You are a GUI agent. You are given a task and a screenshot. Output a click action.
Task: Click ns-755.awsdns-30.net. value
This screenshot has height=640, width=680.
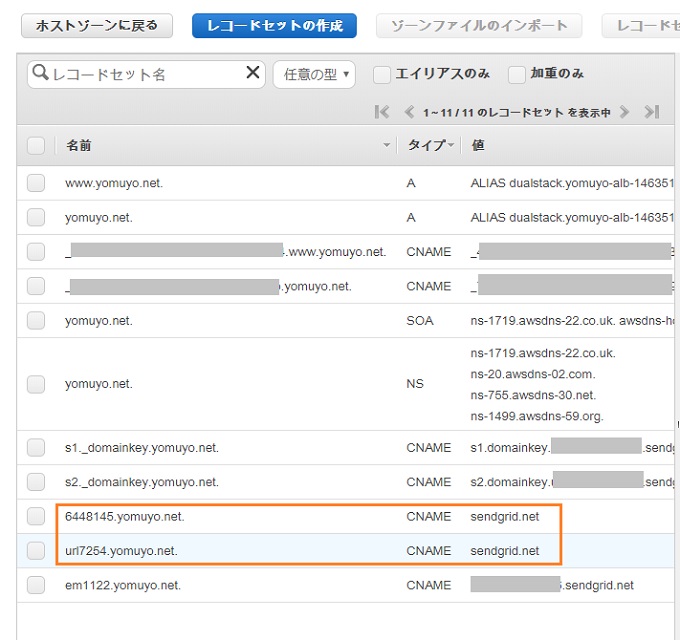click(533, 395)
